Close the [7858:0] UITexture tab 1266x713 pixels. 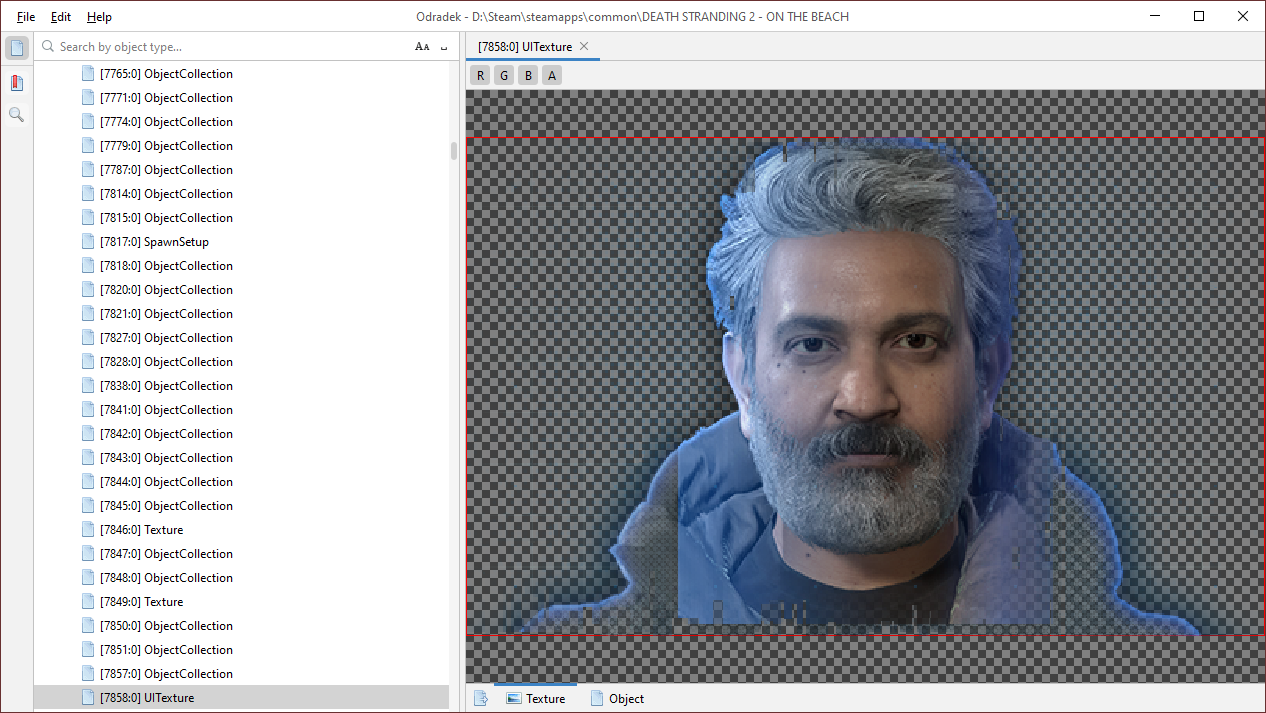click(x=584, y=47)
